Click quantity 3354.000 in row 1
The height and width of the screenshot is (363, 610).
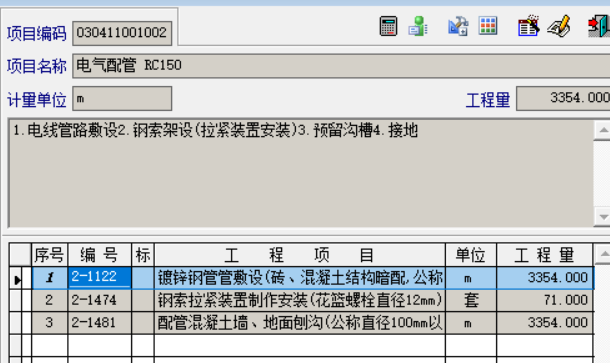coord(545,278)
